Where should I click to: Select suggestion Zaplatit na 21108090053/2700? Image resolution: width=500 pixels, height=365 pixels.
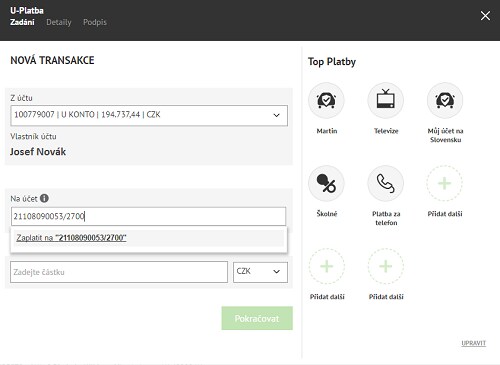pos(149,238)
